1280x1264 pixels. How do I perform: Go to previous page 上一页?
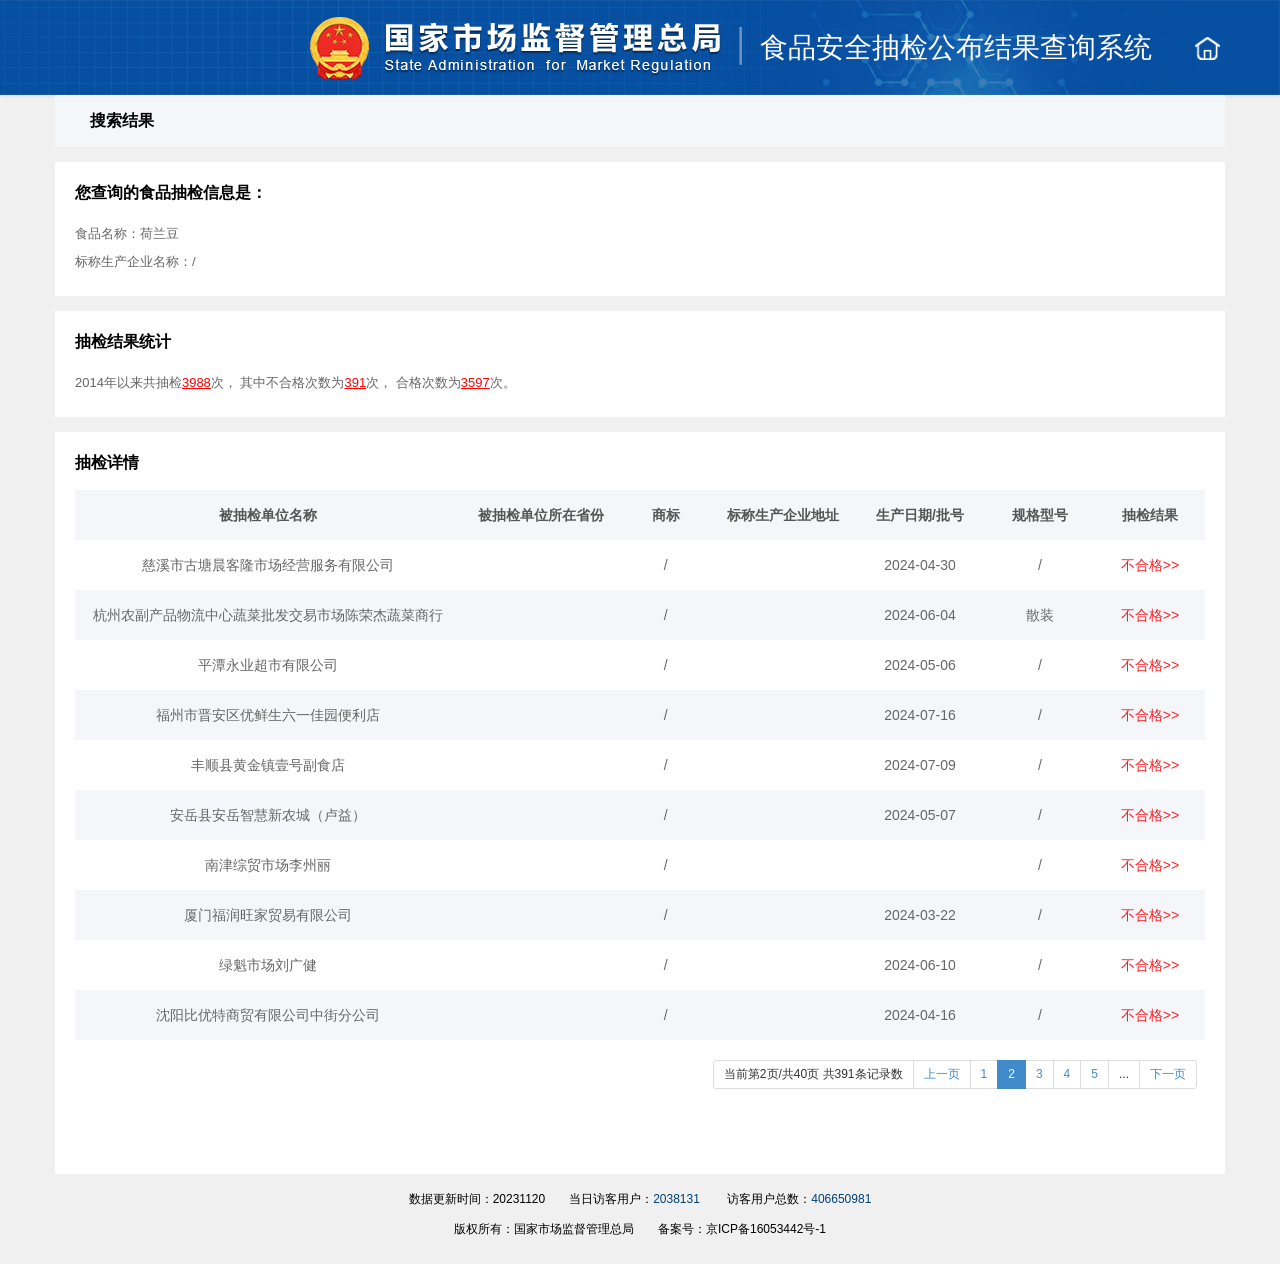pyautogui.click(x=942, y=1074)
